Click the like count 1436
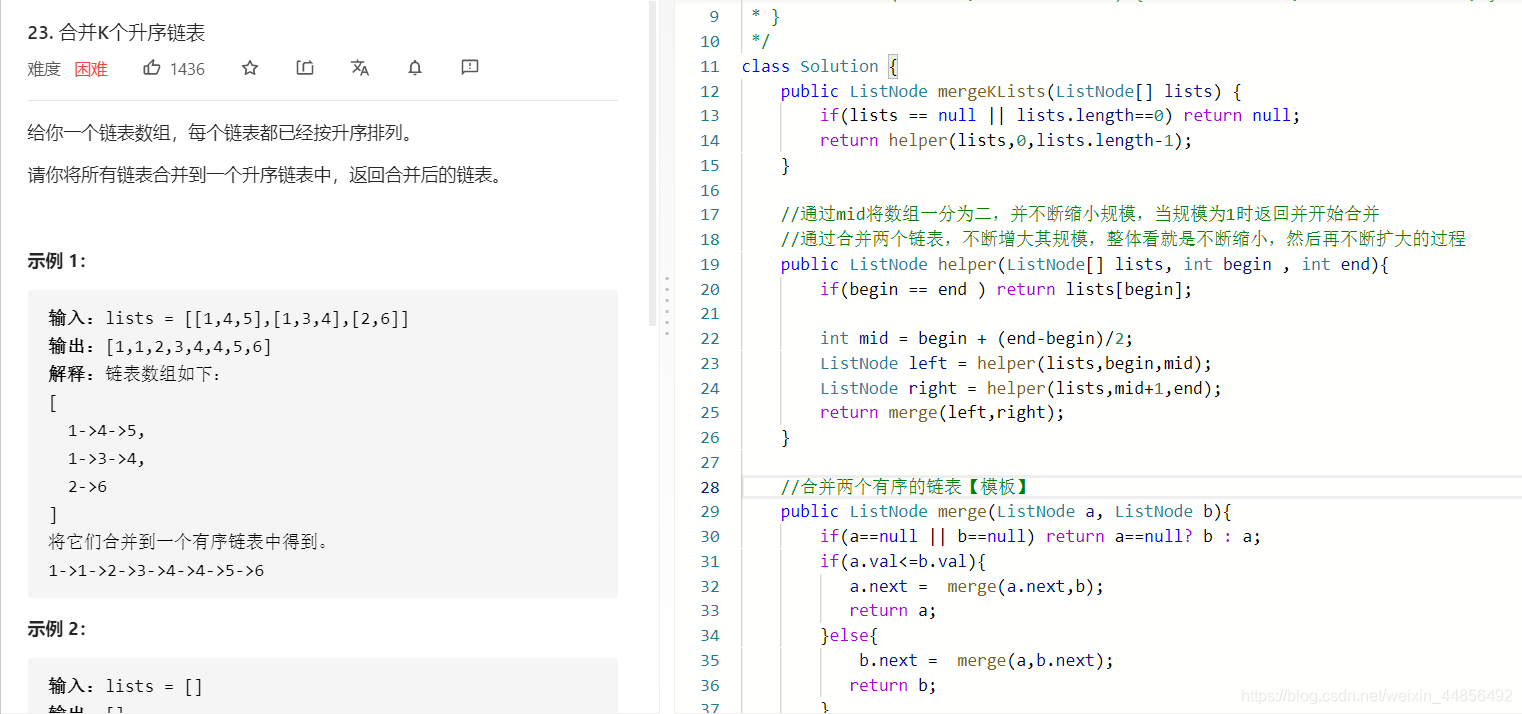 187,69
